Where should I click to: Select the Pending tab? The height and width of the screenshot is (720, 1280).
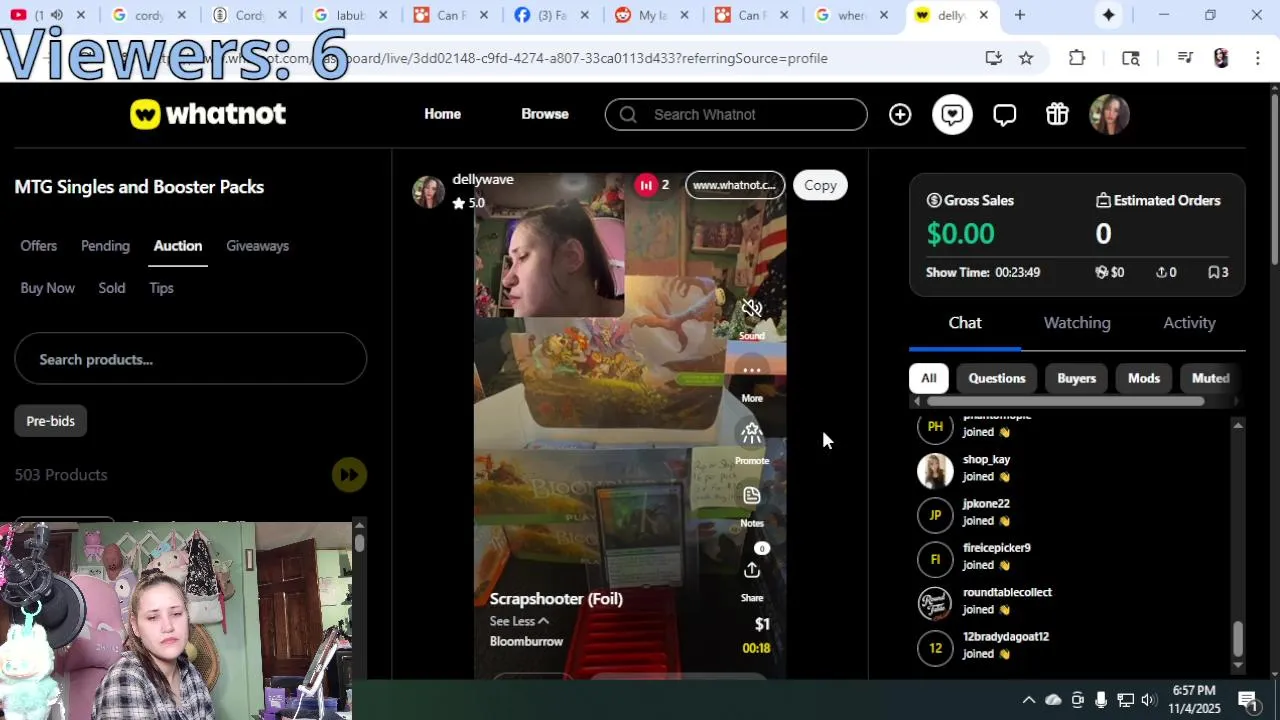tap(105, 246)
